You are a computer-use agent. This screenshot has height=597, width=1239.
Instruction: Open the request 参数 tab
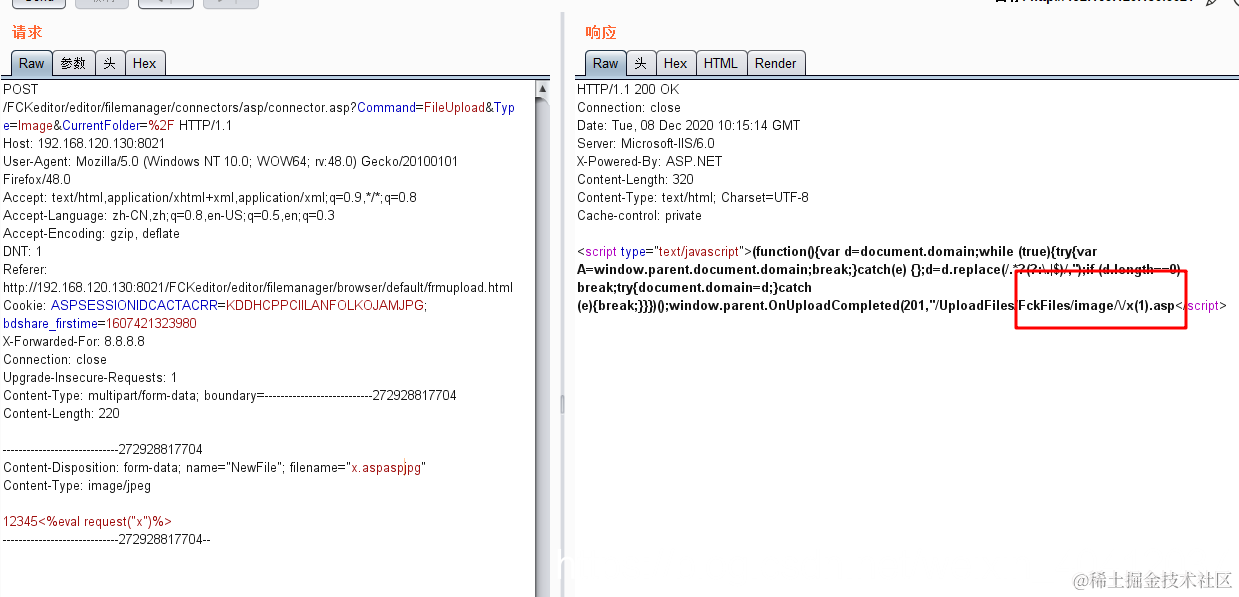74,63
